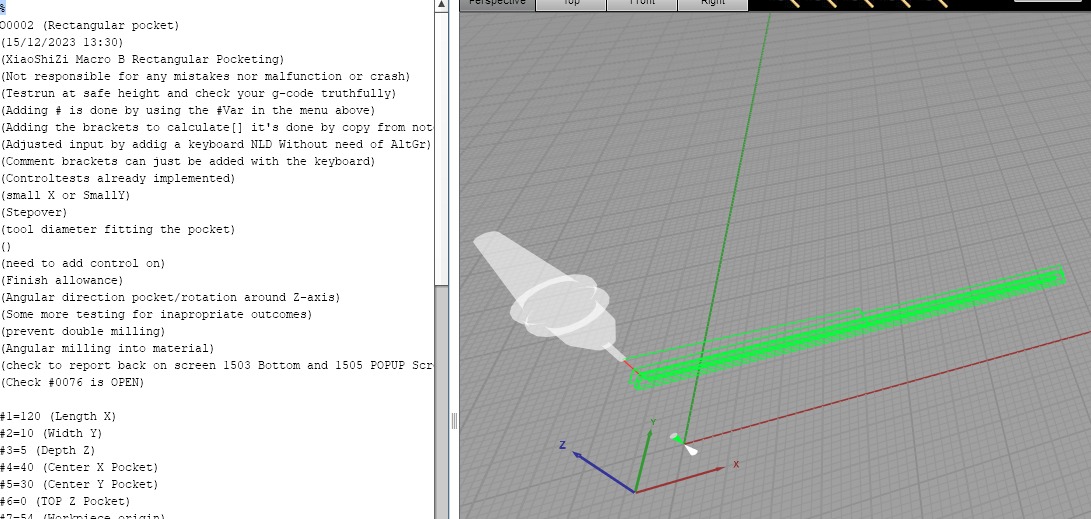This screenshot has width=1091, height=519.
Task: Click the '#5=30 (Center Y Pocket)' line
Action: pyautogui.click(x=79, y=484)
